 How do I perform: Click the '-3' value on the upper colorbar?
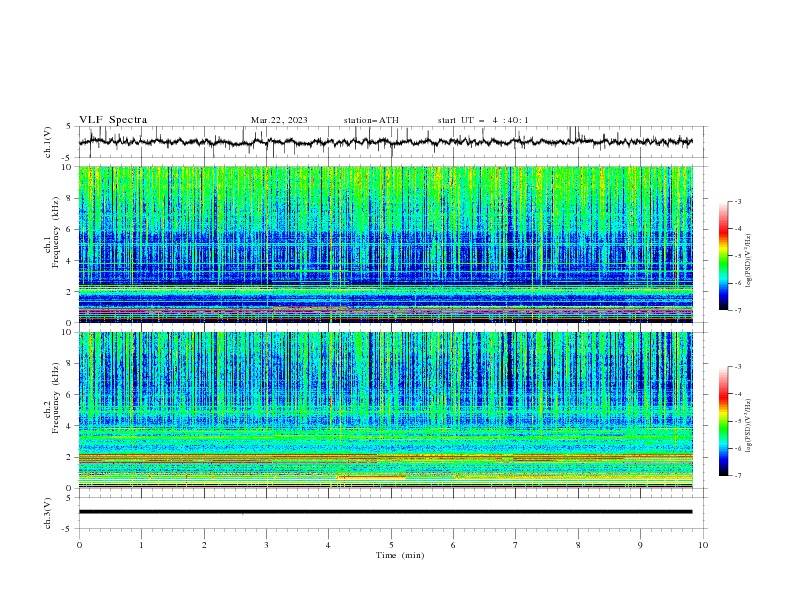pyautogui.click(x=737, y=201)
